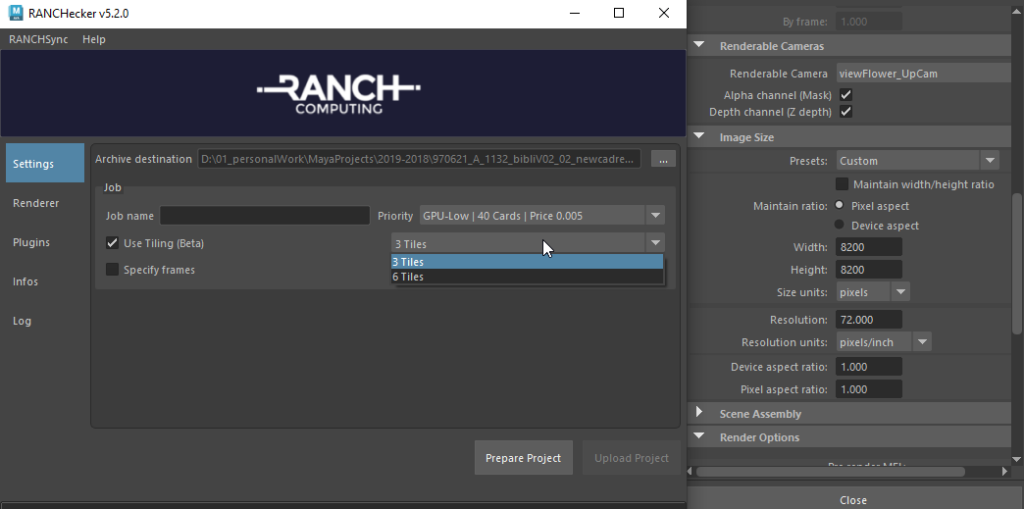Open the Infos tab
The width and height of the screenshot is (1024, 509).
coord(45,282)
